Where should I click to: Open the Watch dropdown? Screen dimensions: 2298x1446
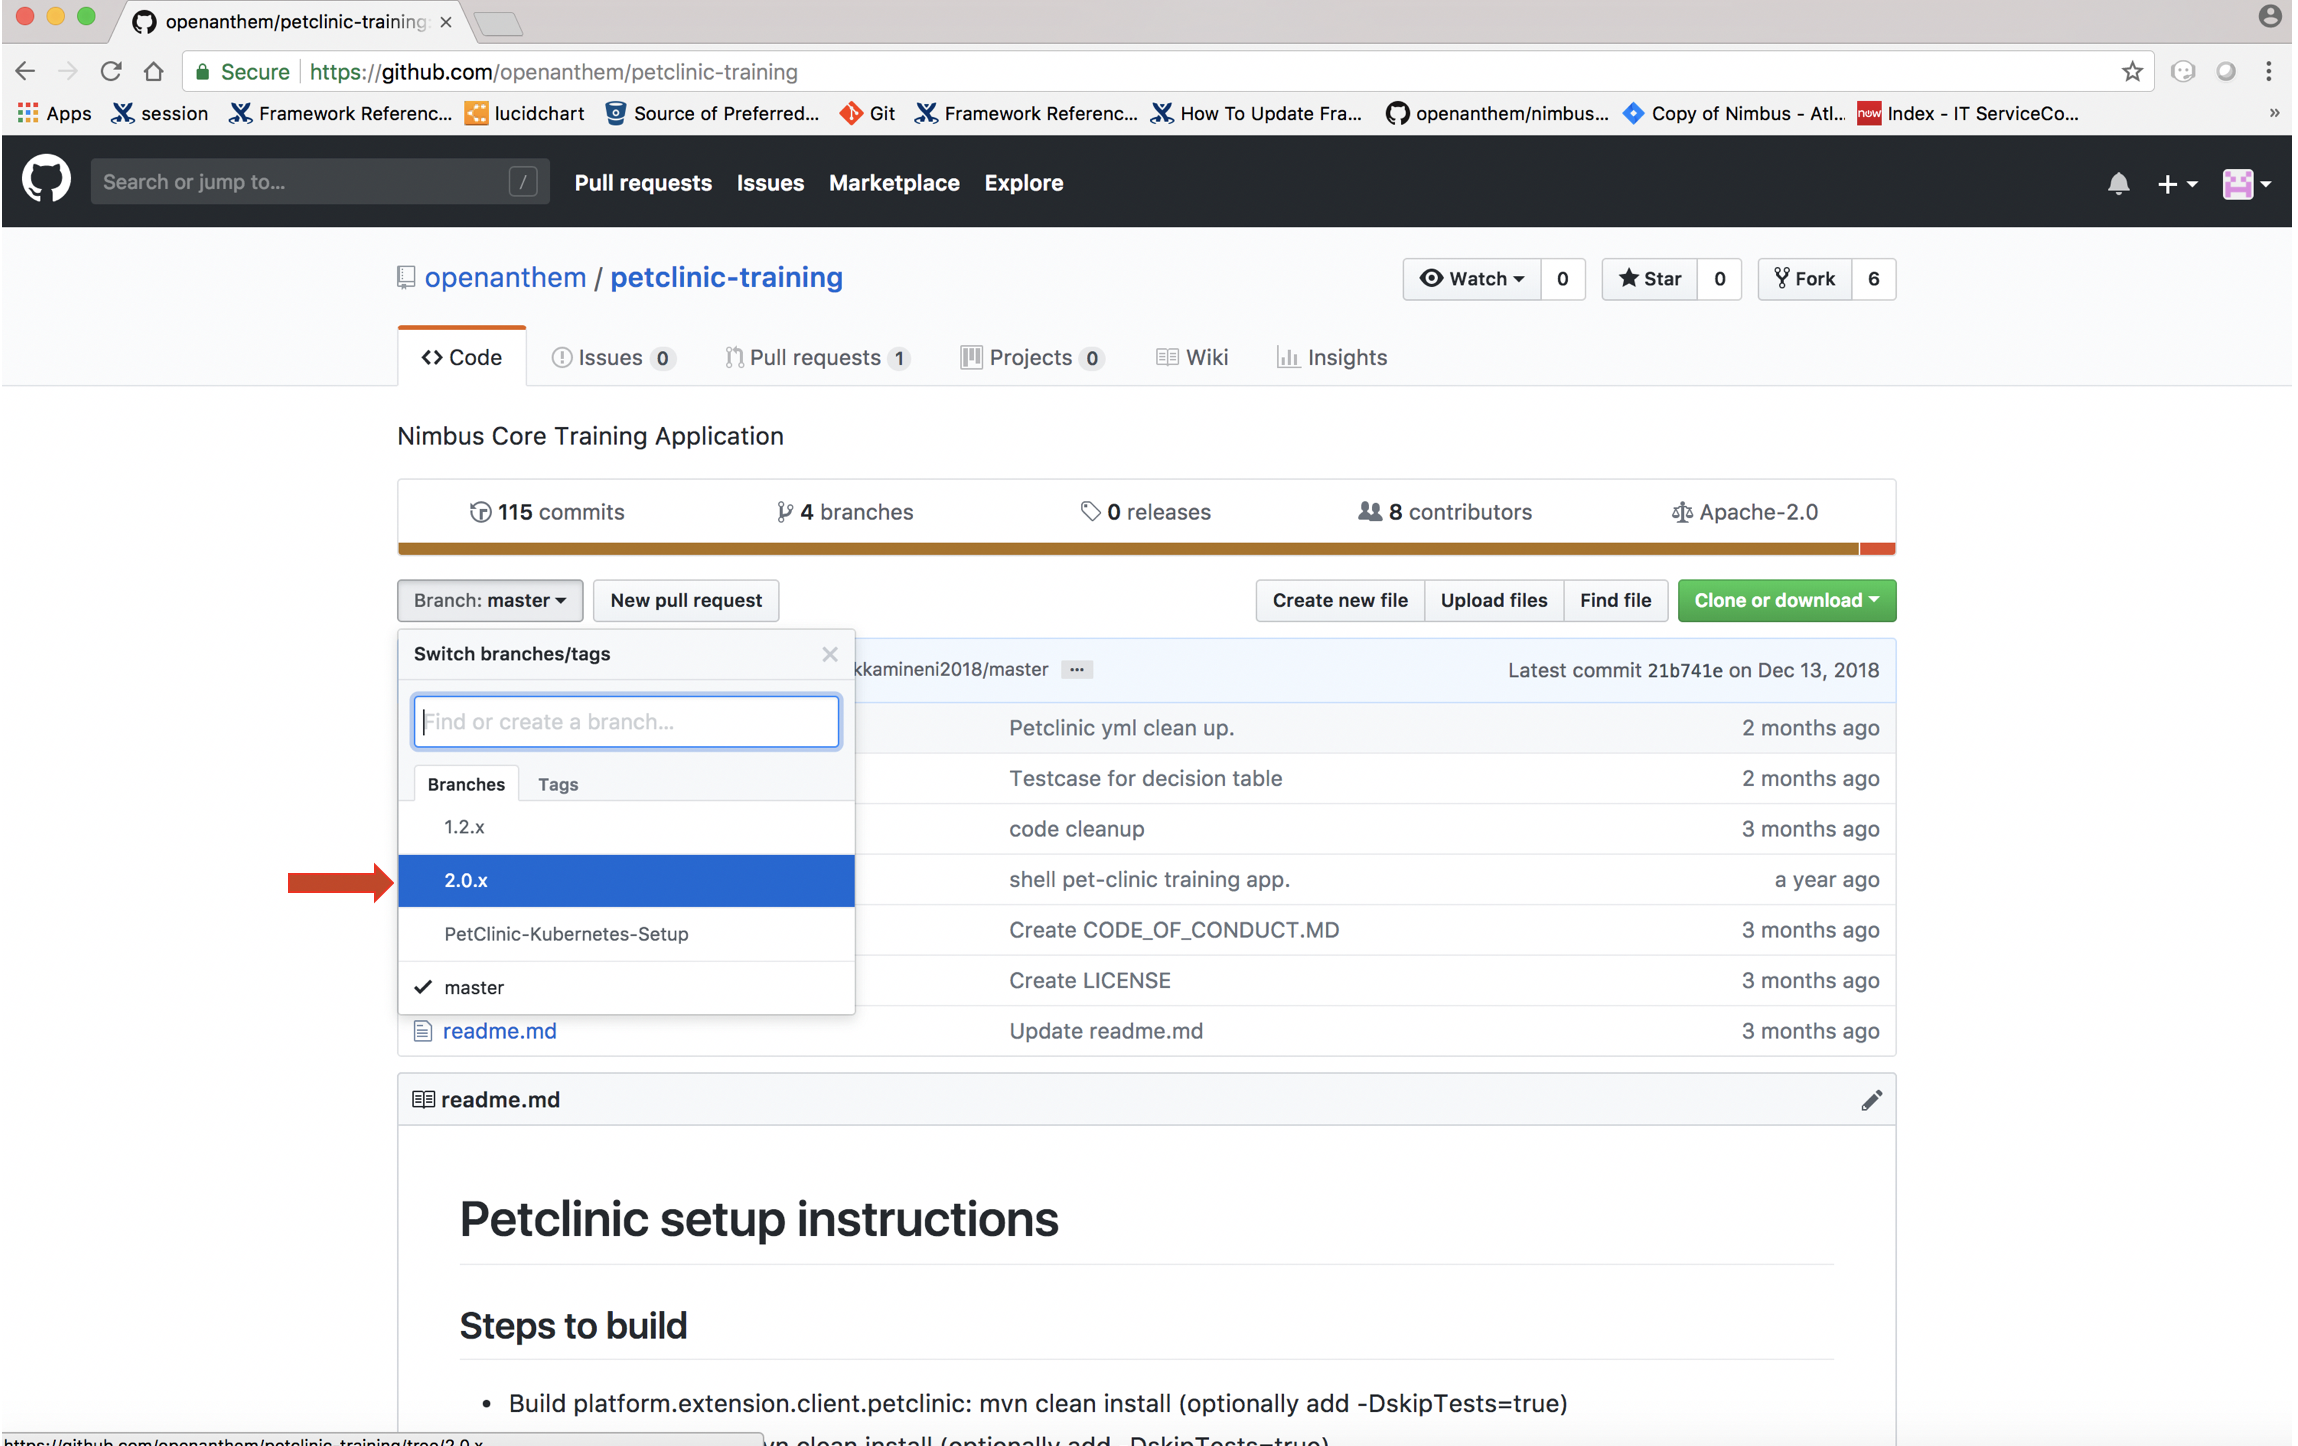click(x=1472, y=279)
